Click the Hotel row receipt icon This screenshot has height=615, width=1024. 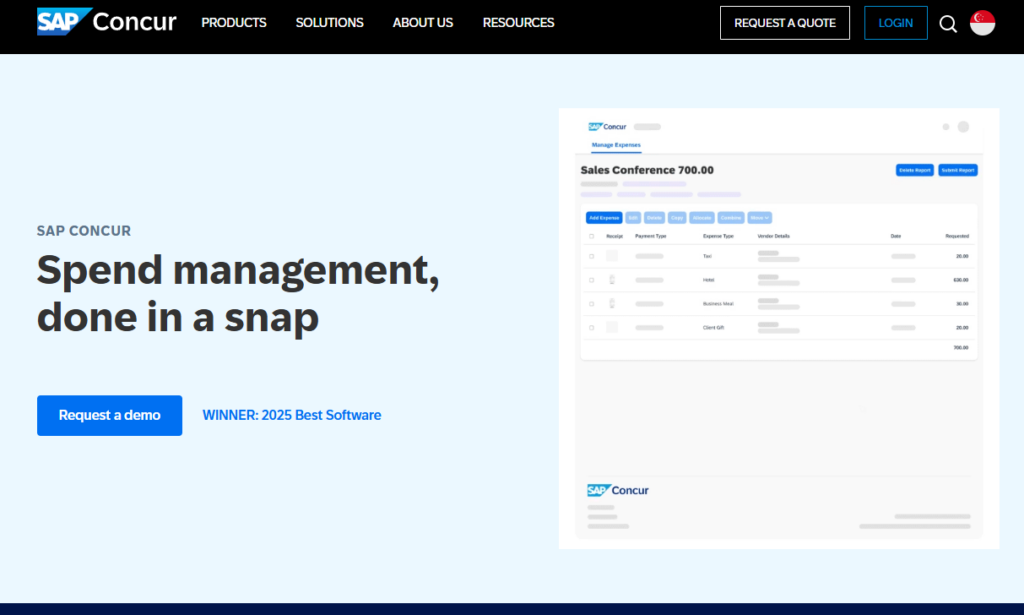[612, 280]
